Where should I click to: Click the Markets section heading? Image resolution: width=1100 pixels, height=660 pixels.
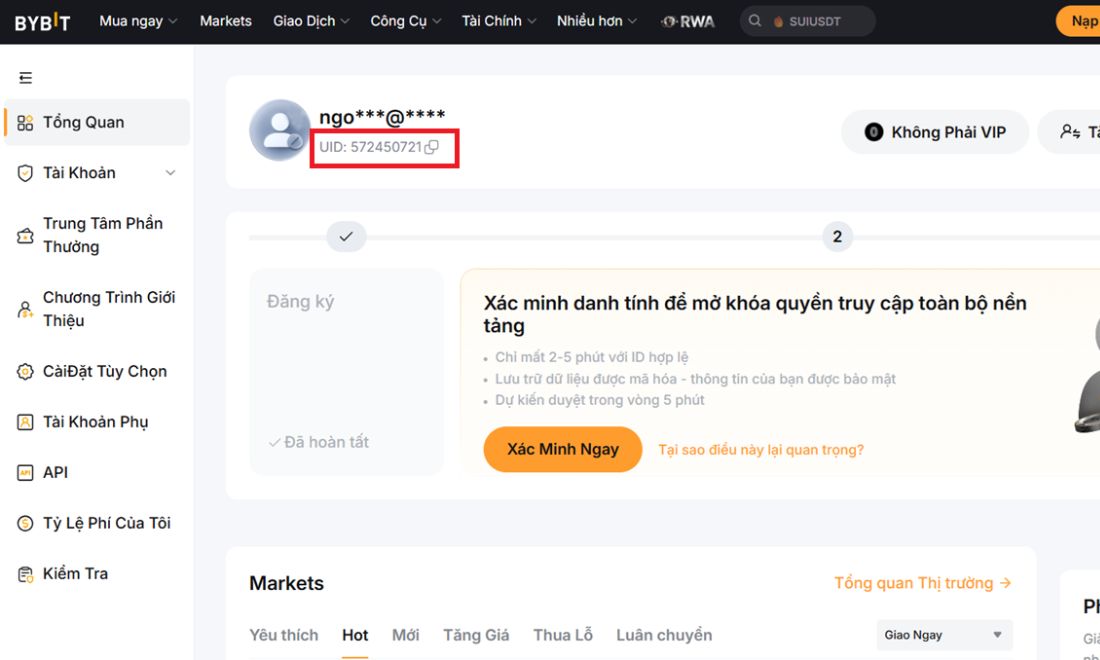[x=286, y=583]
